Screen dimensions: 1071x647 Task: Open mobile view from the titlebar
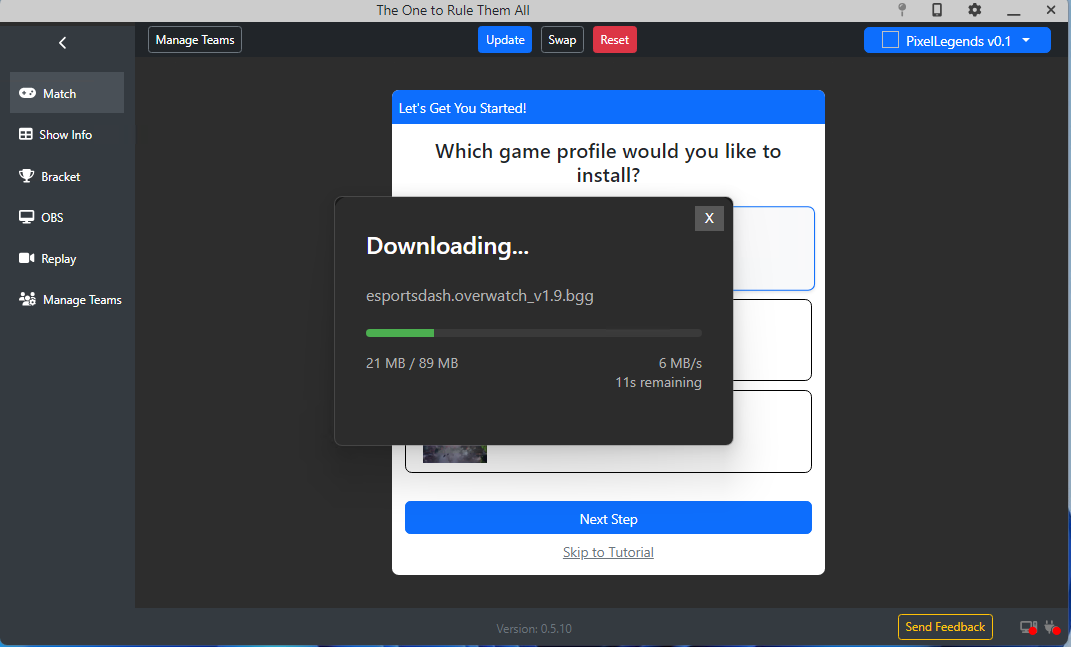[x=937, y=9]
